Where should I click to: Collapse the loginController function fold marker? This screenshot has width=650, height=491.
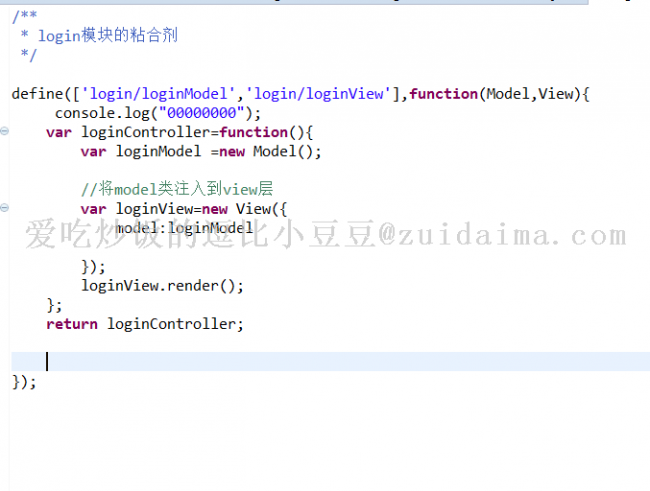(5, 131)
